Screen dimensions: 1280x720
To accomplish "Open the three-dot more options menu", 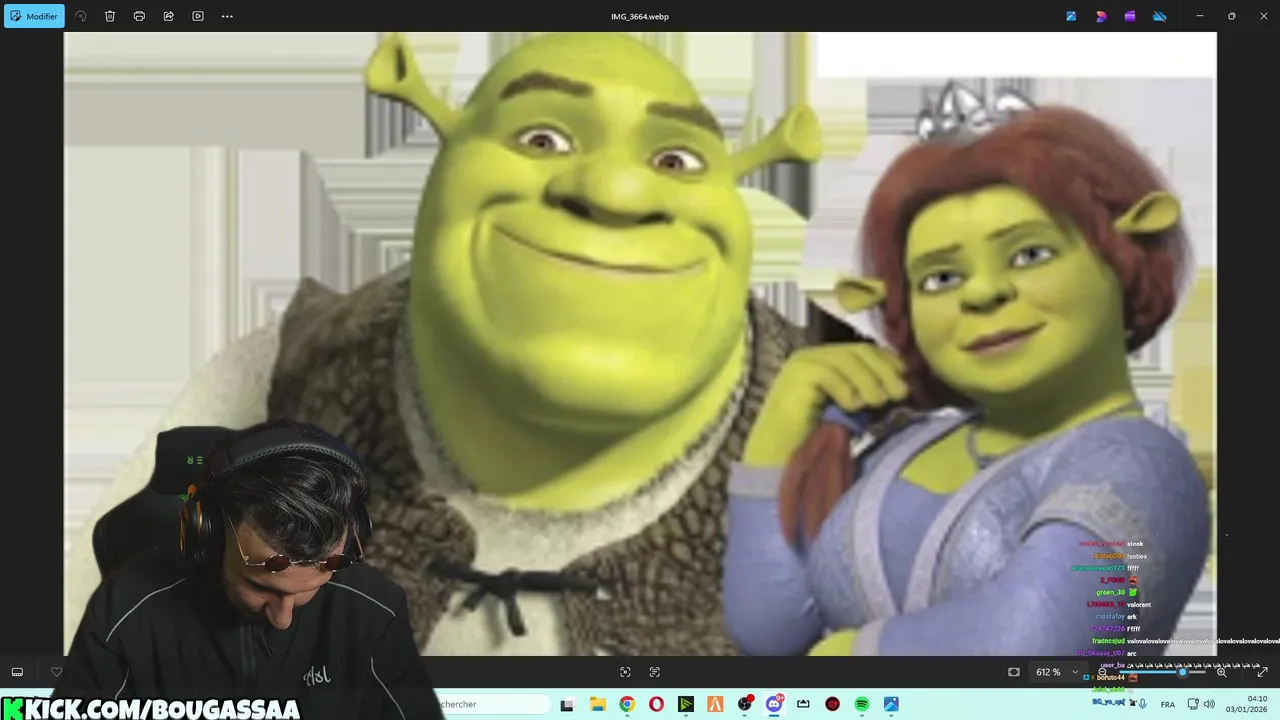I will tap(227, 16).
